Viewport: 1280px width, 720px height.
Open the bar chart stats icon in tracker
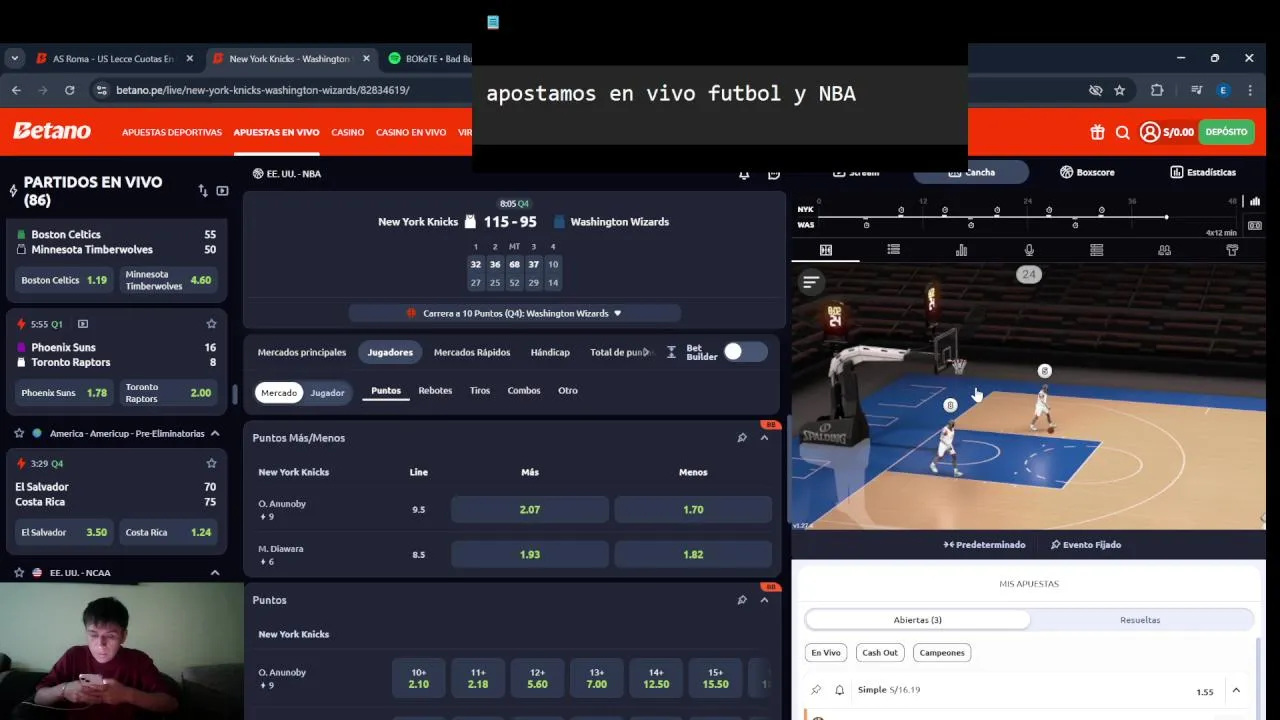tap(961, 250)
